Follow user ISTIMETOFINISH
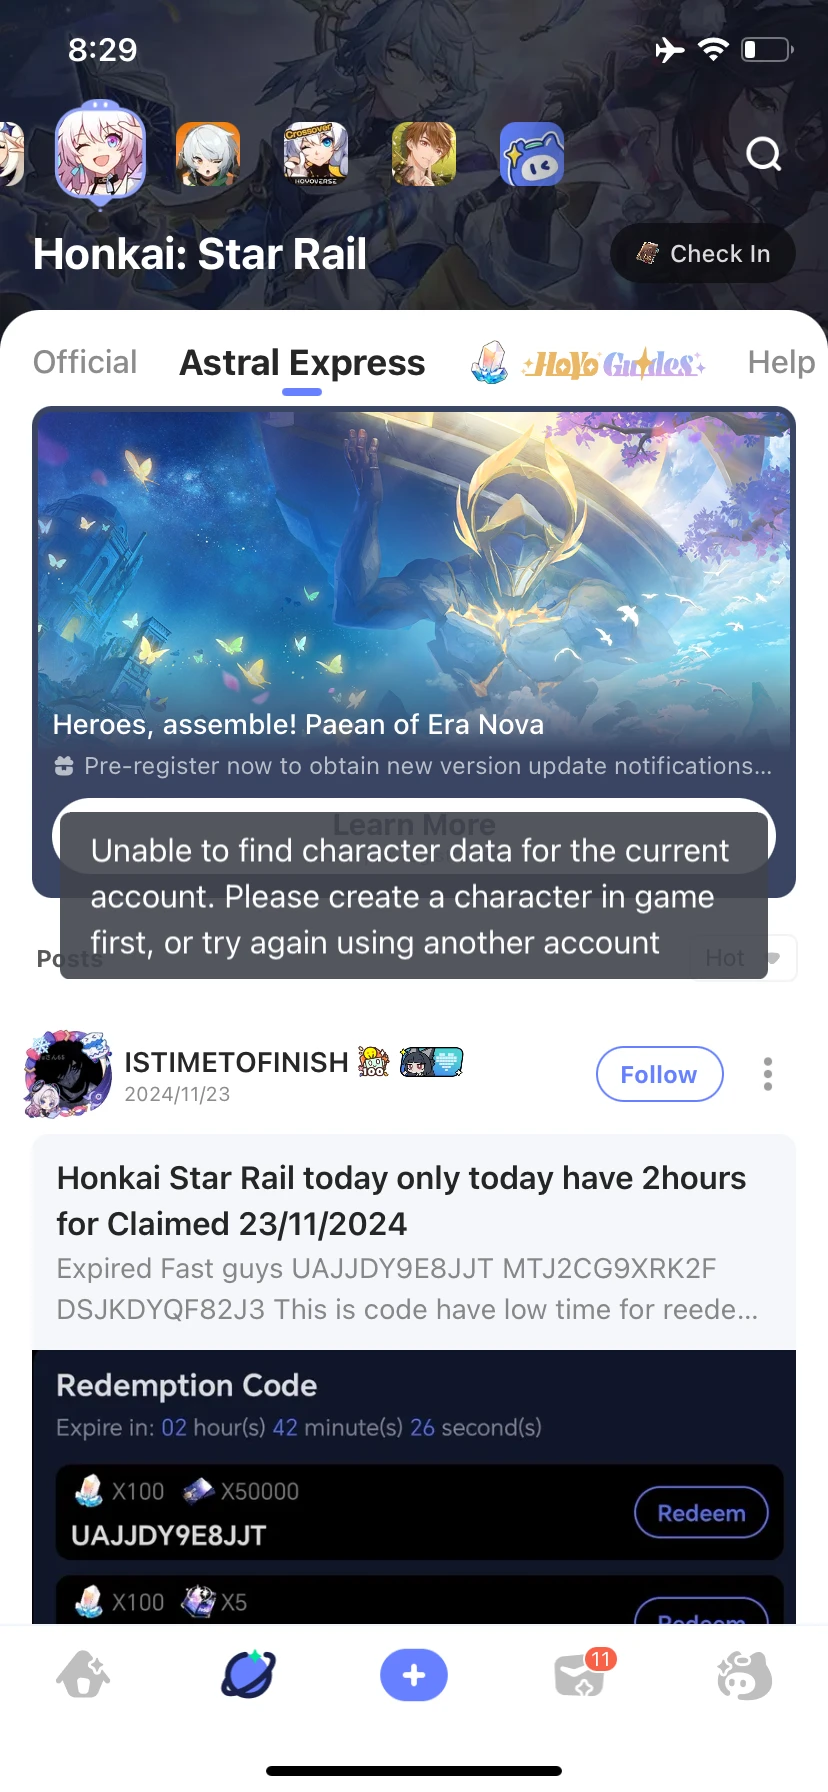Screen dimensions: 828x1792 tap(660, 1074)
